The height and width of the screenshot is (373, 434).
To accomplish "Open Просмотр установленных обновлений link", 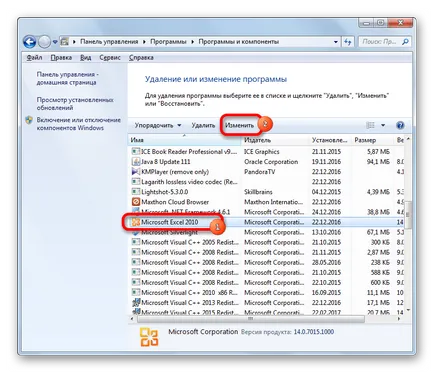I will [x=75, y=104].
